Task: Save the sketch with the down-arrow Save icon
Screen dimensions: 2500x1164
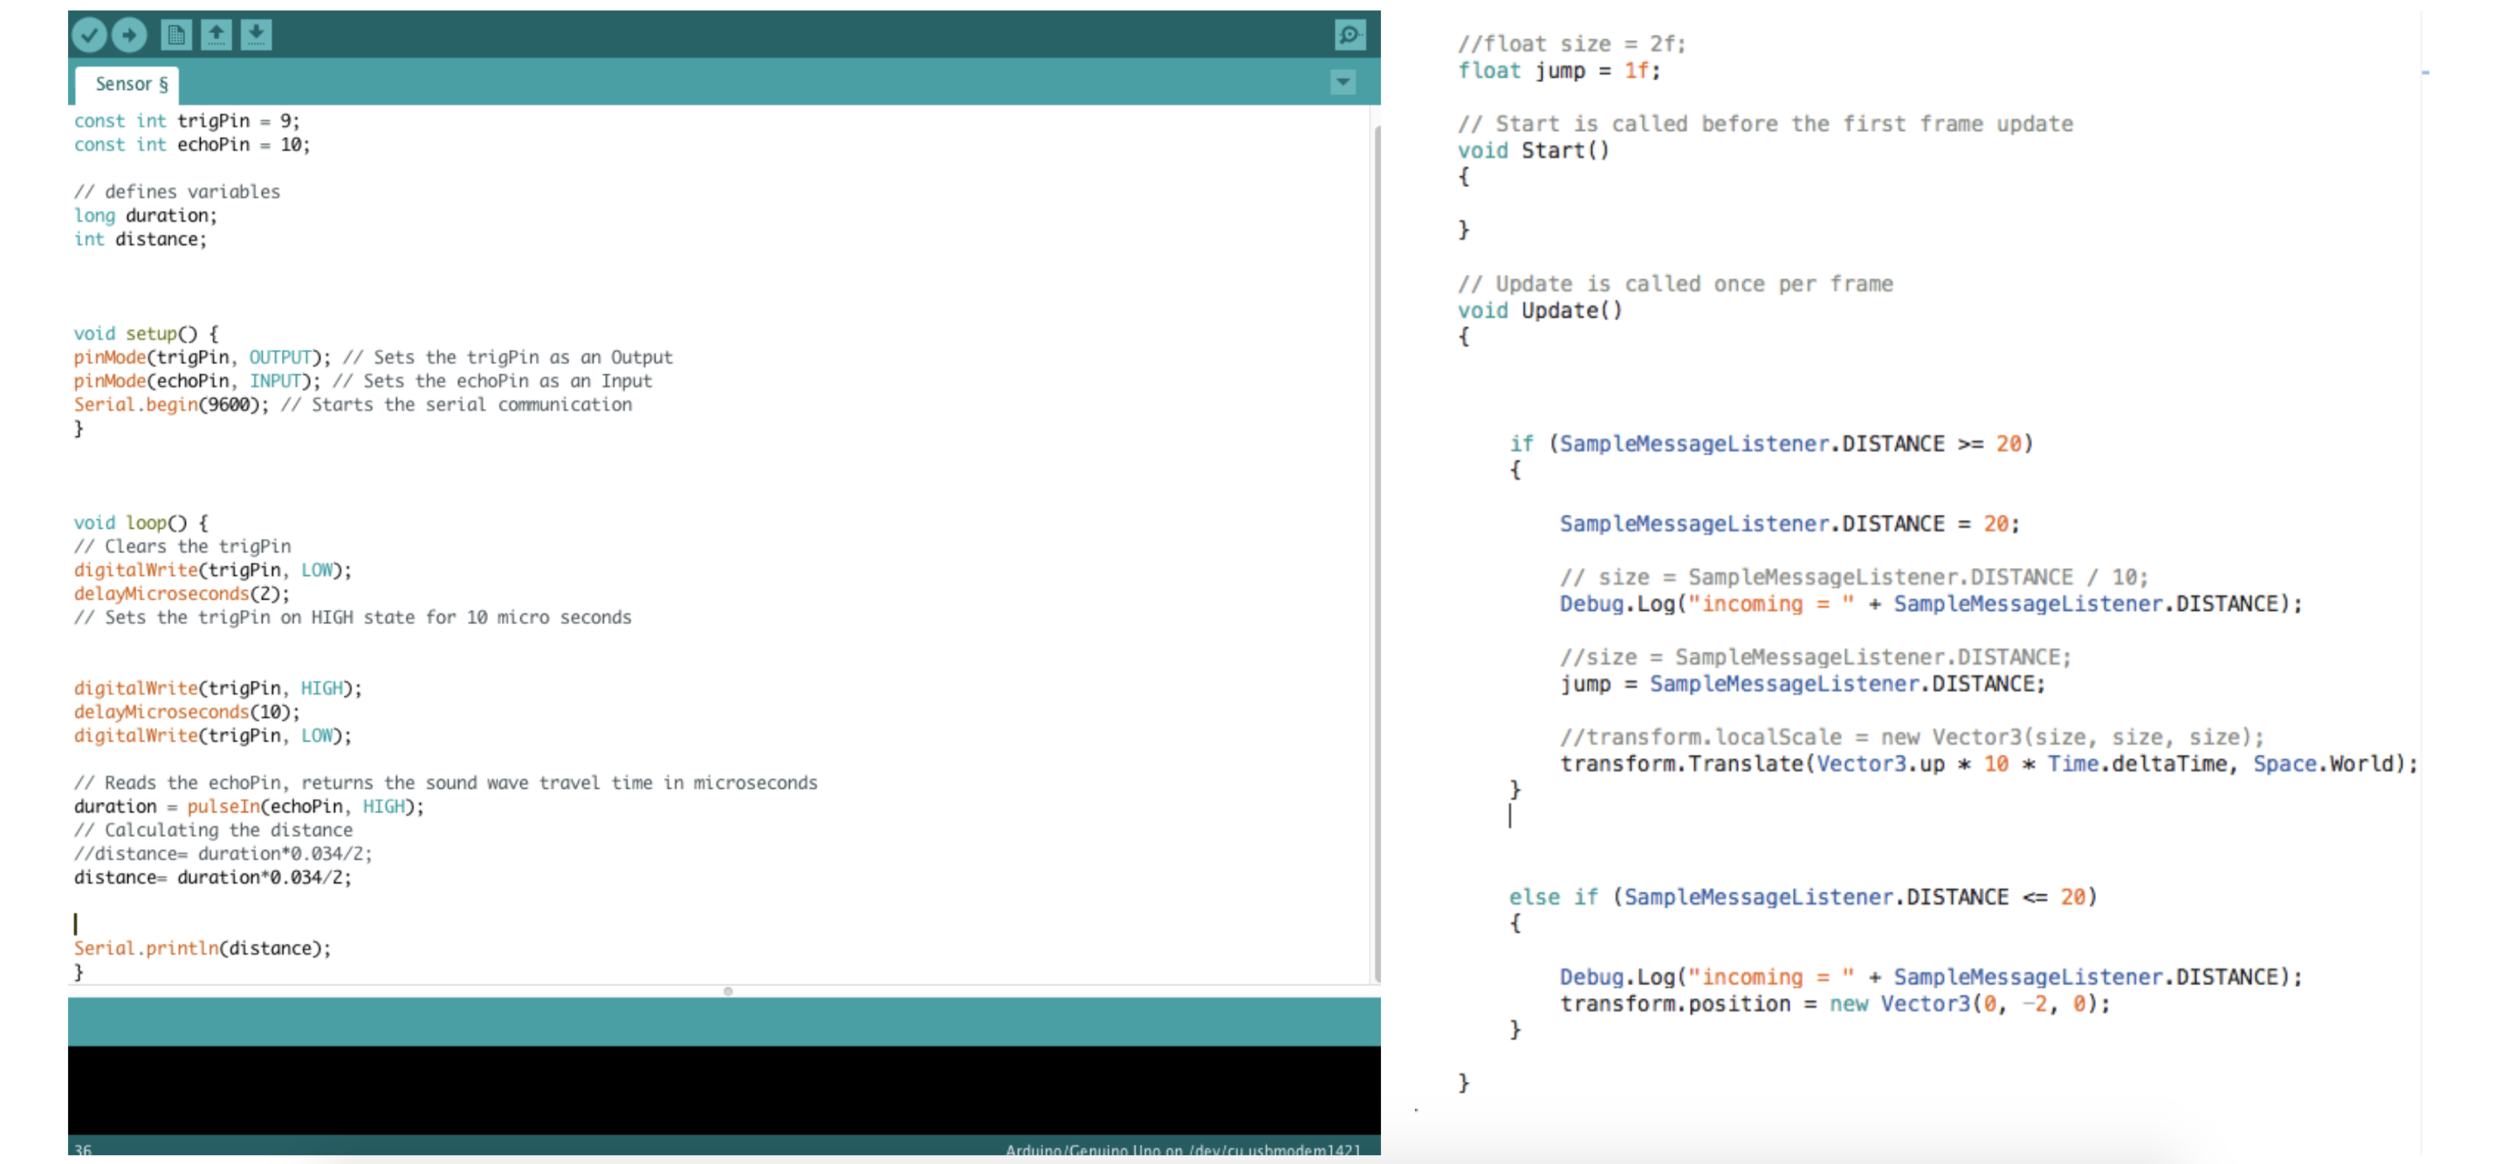Action: (x=256, y=35)
